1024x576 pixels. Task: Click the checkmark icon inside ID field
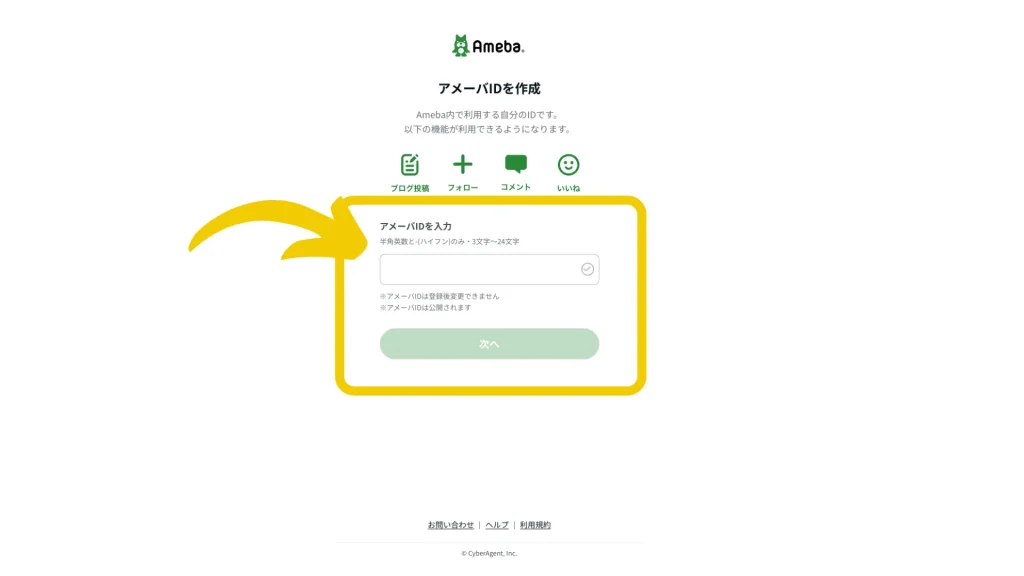pos(587,269)
